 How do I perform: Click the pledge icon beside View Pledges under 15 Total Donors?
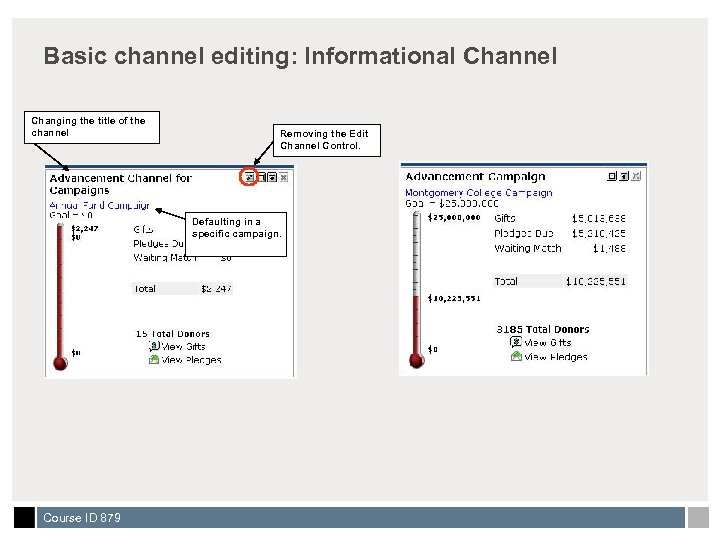point(154,360)
